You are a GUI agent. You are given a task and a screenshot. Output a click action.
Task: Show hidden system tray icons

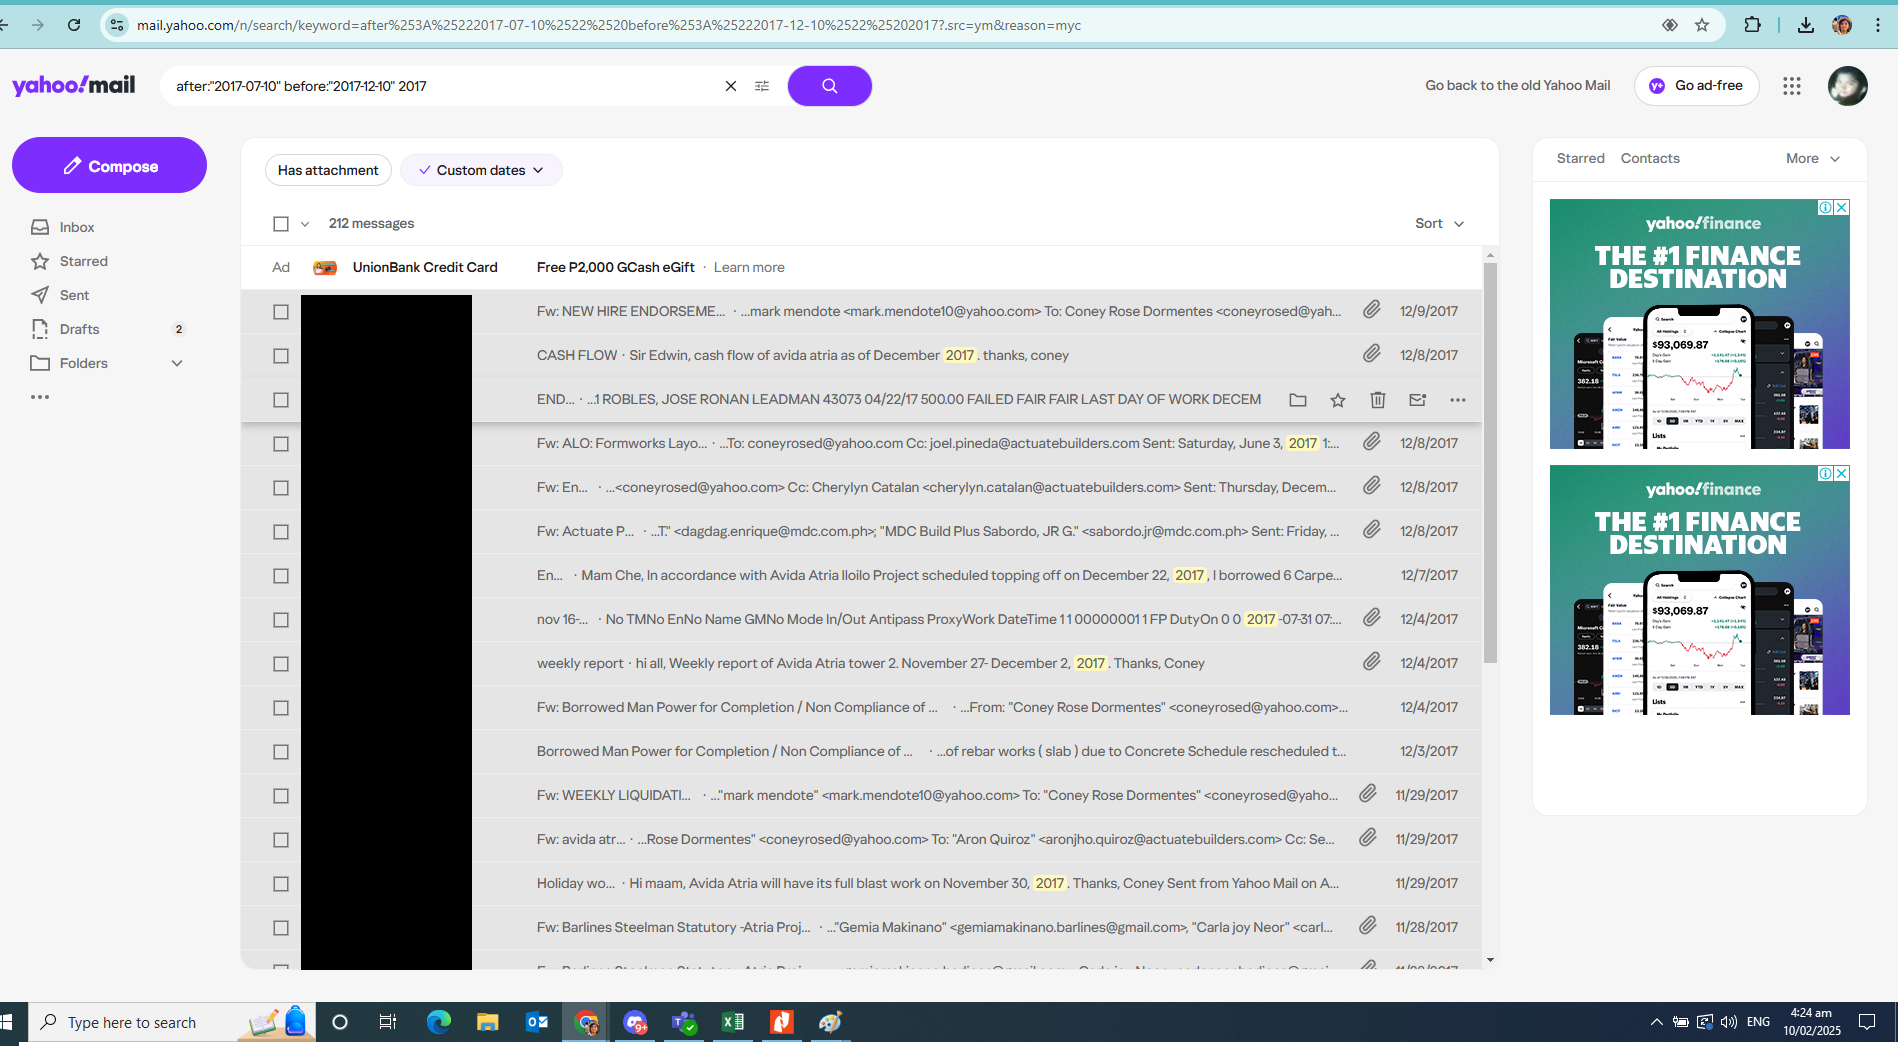click(x=1656, y=1022)
